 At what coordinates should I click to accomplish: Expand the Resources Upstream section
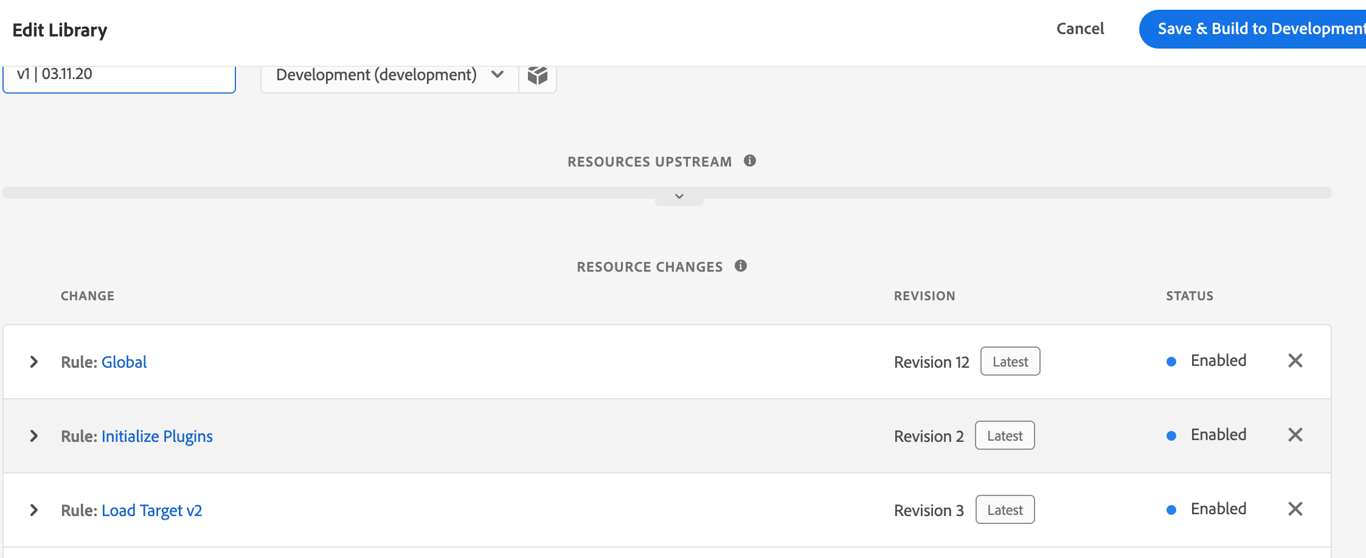coord(679,197)
